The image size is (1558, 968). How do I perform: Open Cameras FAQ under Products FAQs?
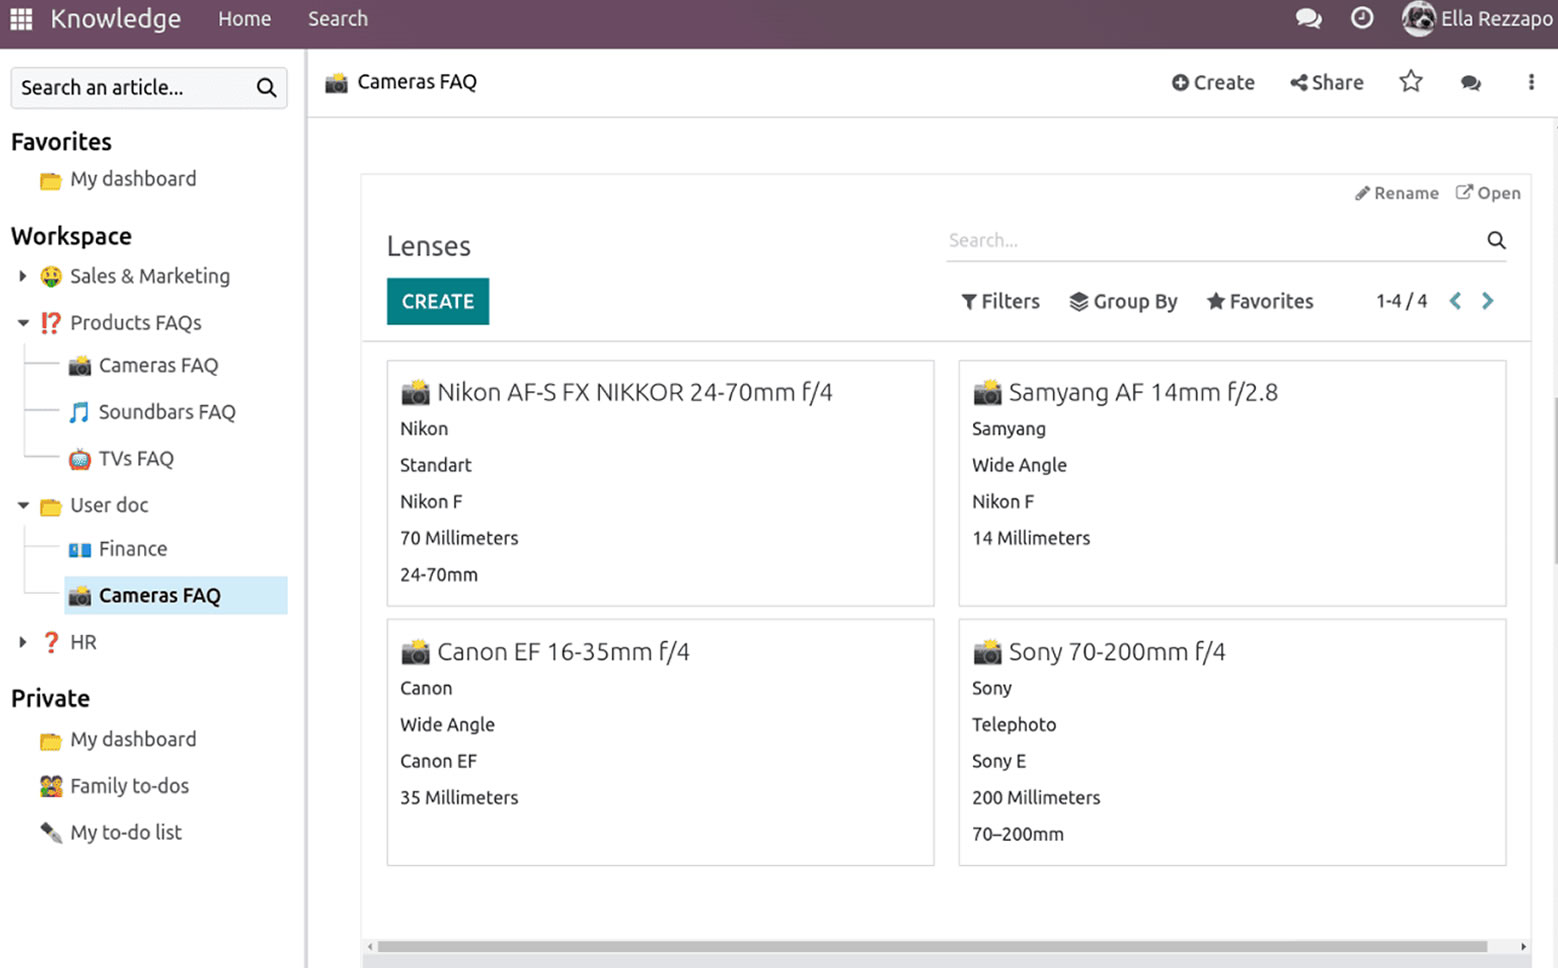(x=158, y=366)
